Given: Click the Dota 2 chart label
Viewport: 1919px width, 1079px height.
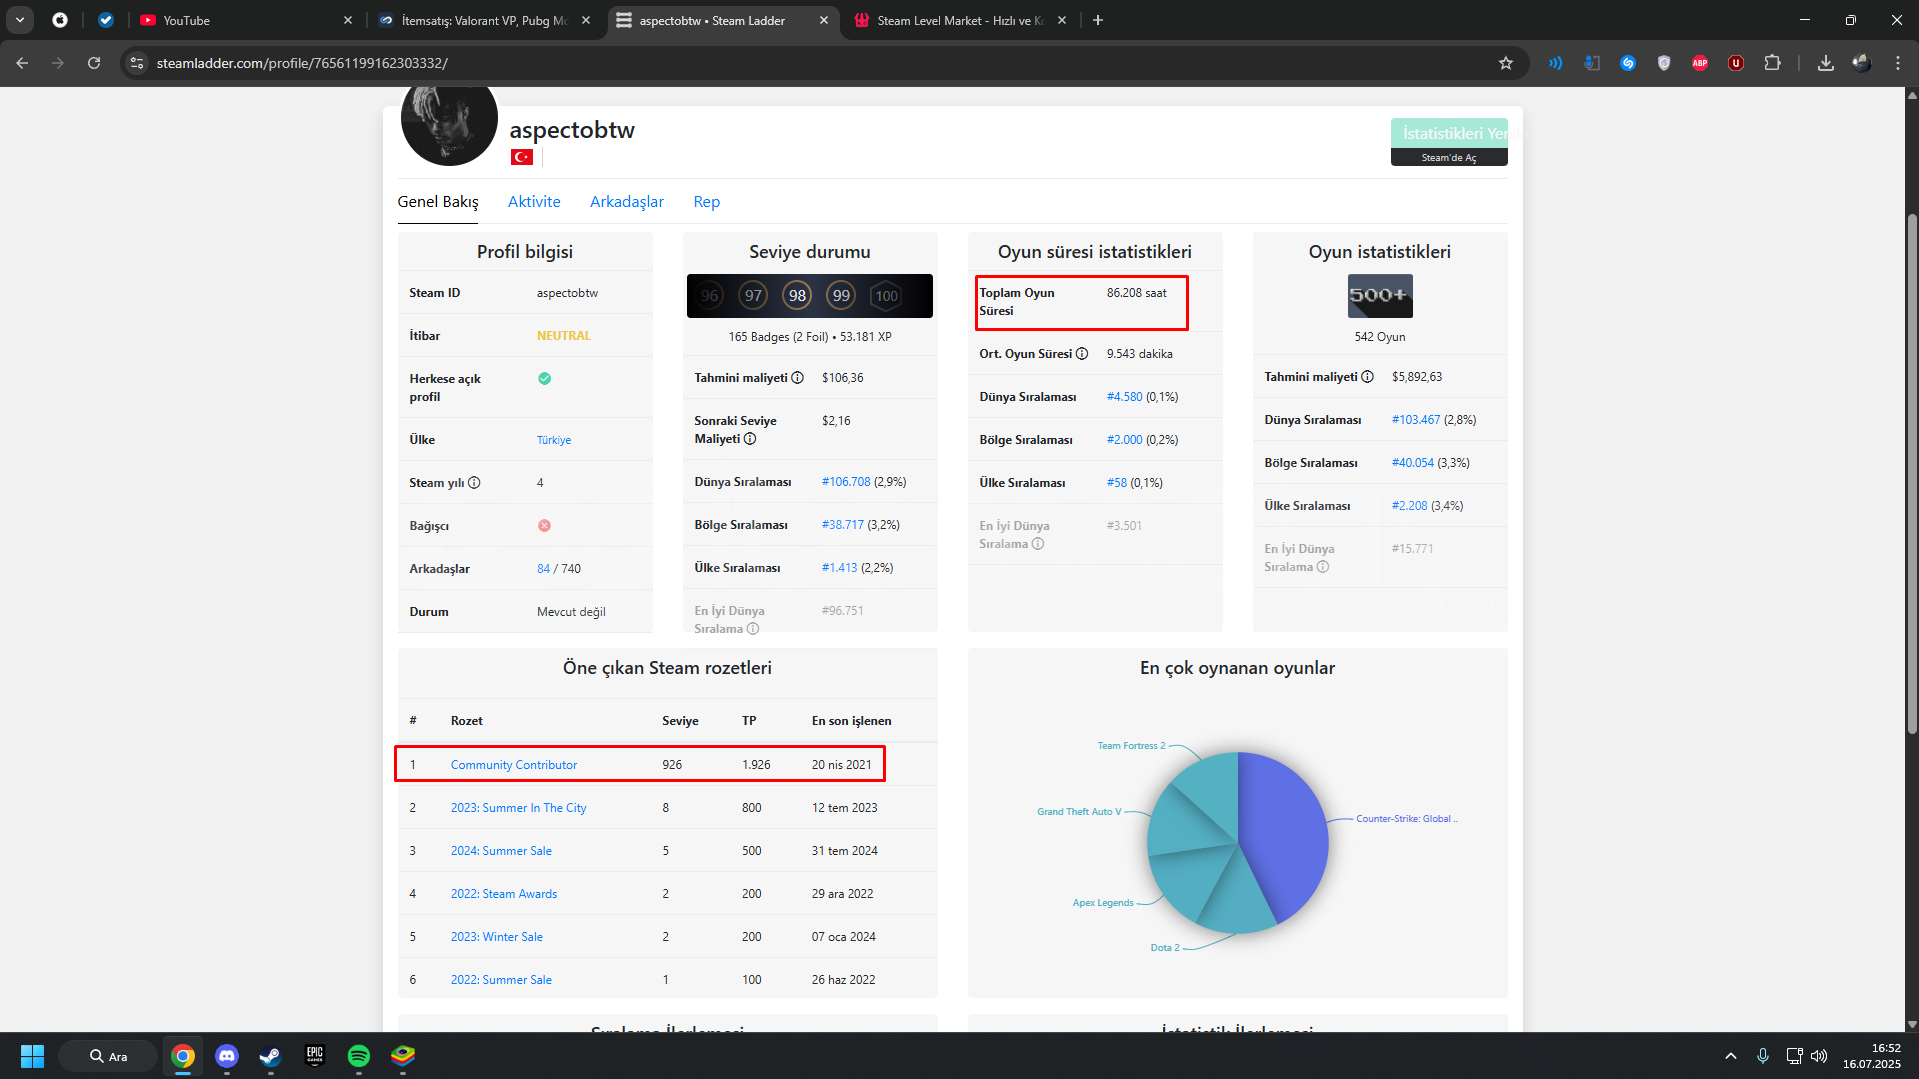Looking at the screenshot, I should click(x=1165, y=948).
